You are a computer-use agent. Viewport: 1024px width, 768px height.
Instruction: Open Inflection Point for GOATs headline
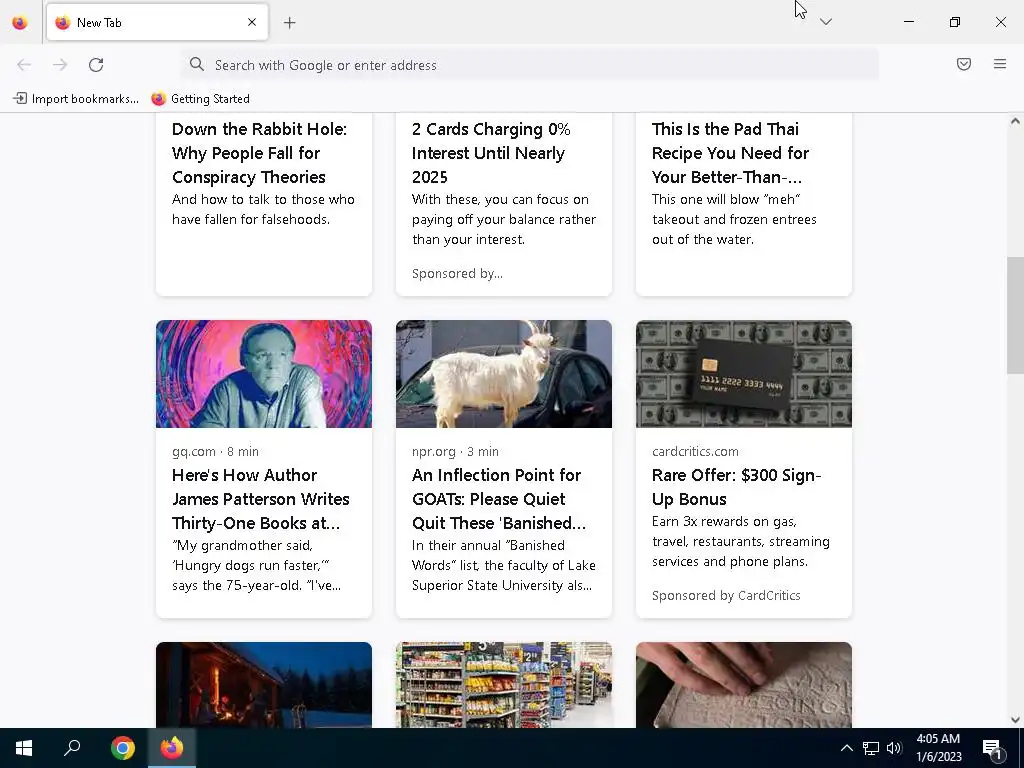[x=499, y=499]
